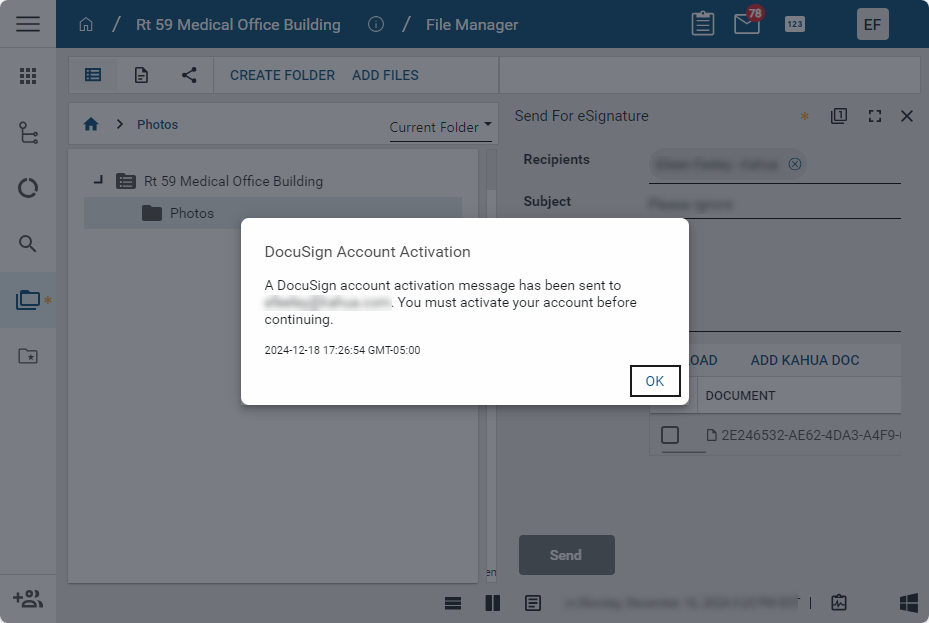The width and height of the screenshot is (929, 623).
Task: Open the apps grid in sidebar
Action: (x=28, y=76)
